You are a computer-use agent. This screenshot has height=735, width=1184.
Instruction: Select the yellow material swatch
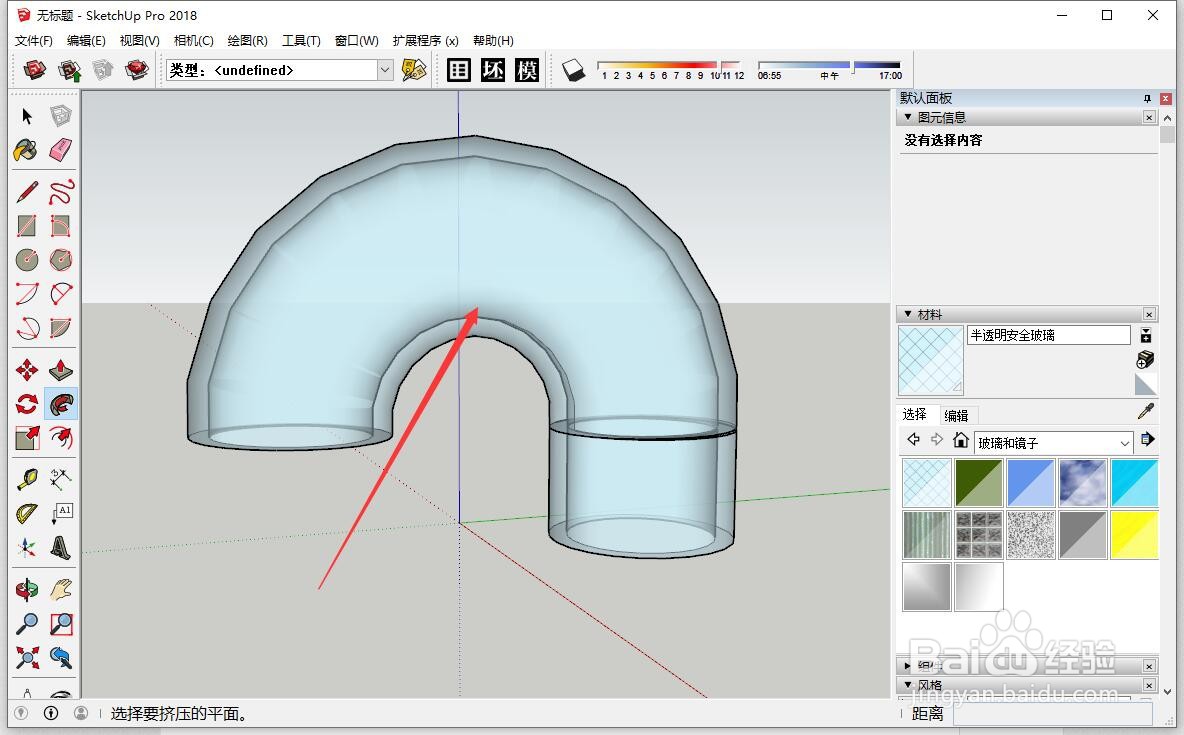click(x=1135, y=535)
